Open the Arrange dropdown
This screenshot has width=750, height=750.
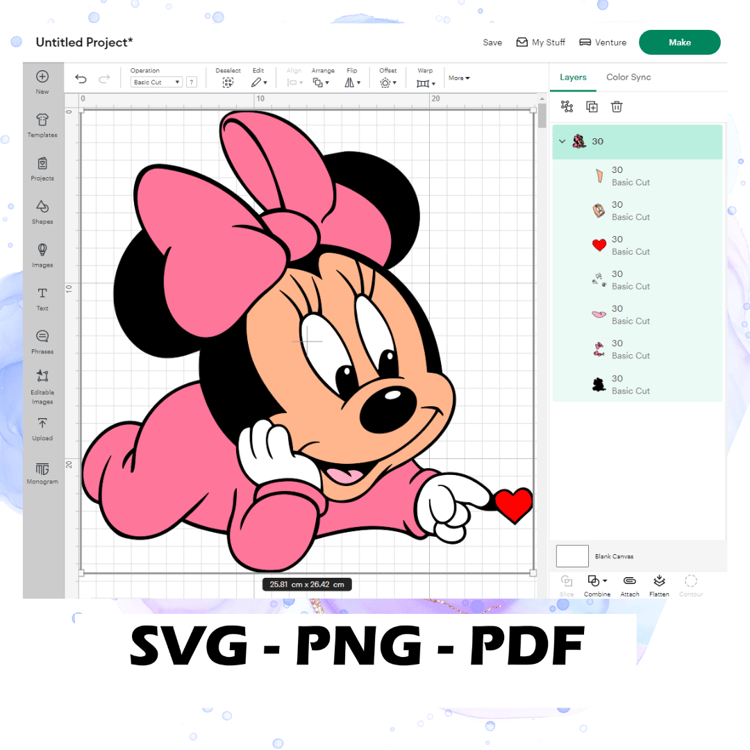tap(320, 83)
